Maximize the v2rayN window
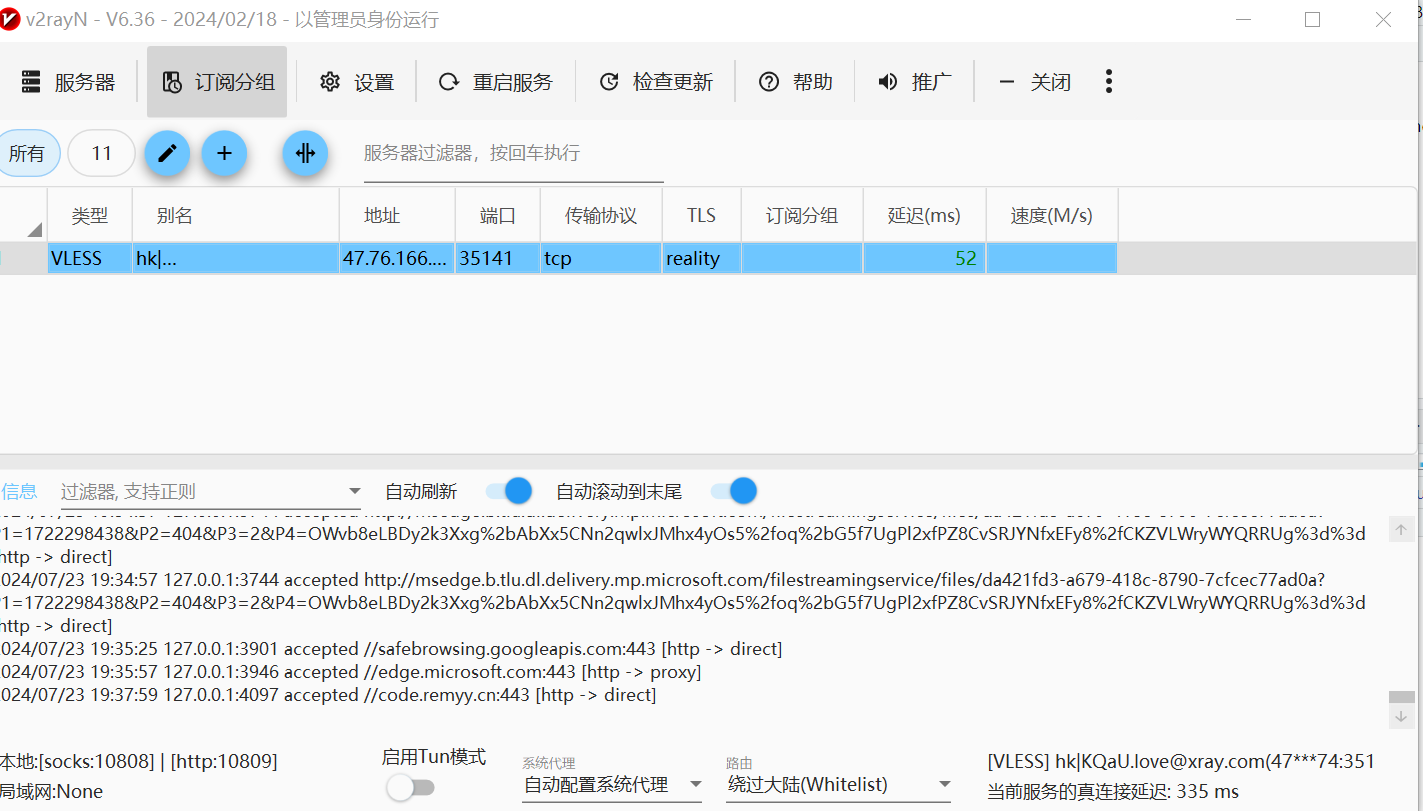 click(1313, 19)
